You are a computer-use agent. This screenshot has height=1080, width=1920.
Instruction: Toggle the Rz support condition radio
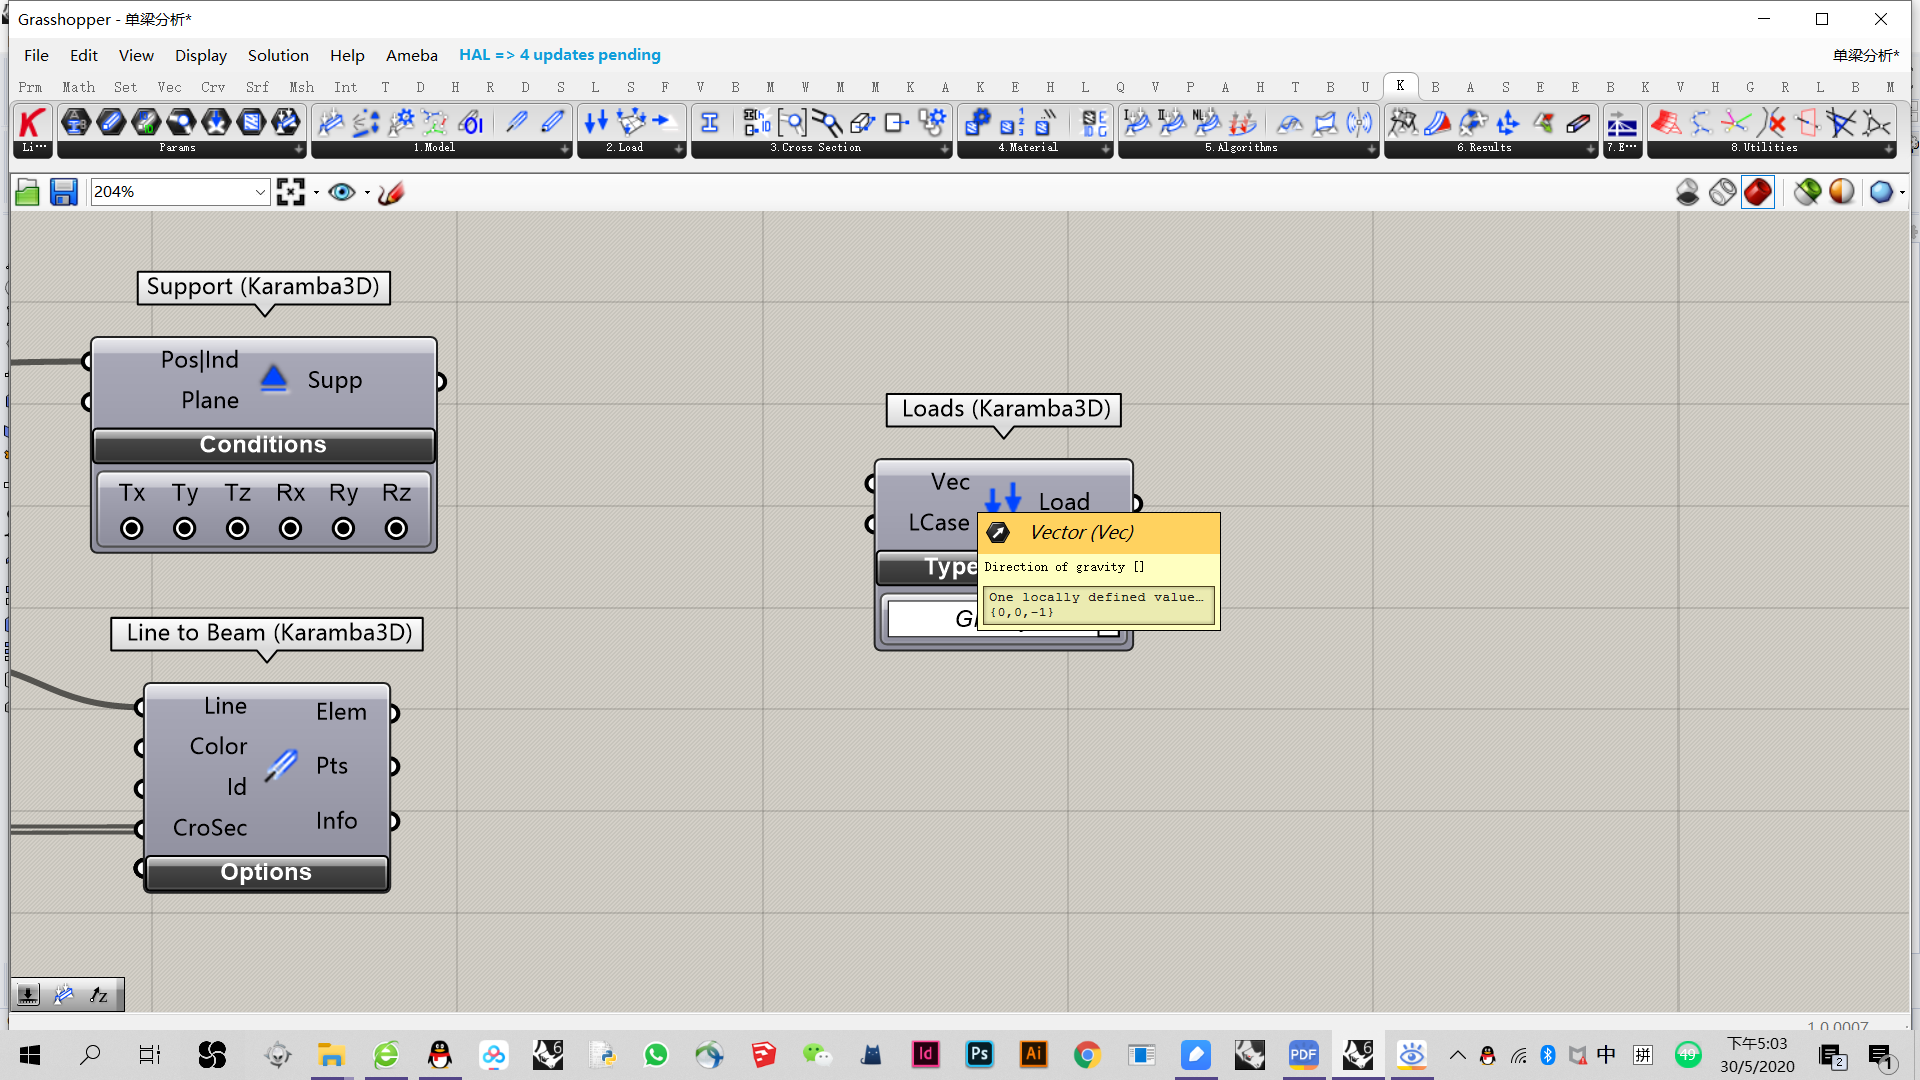pyautogui.click(x=396, y=528)
